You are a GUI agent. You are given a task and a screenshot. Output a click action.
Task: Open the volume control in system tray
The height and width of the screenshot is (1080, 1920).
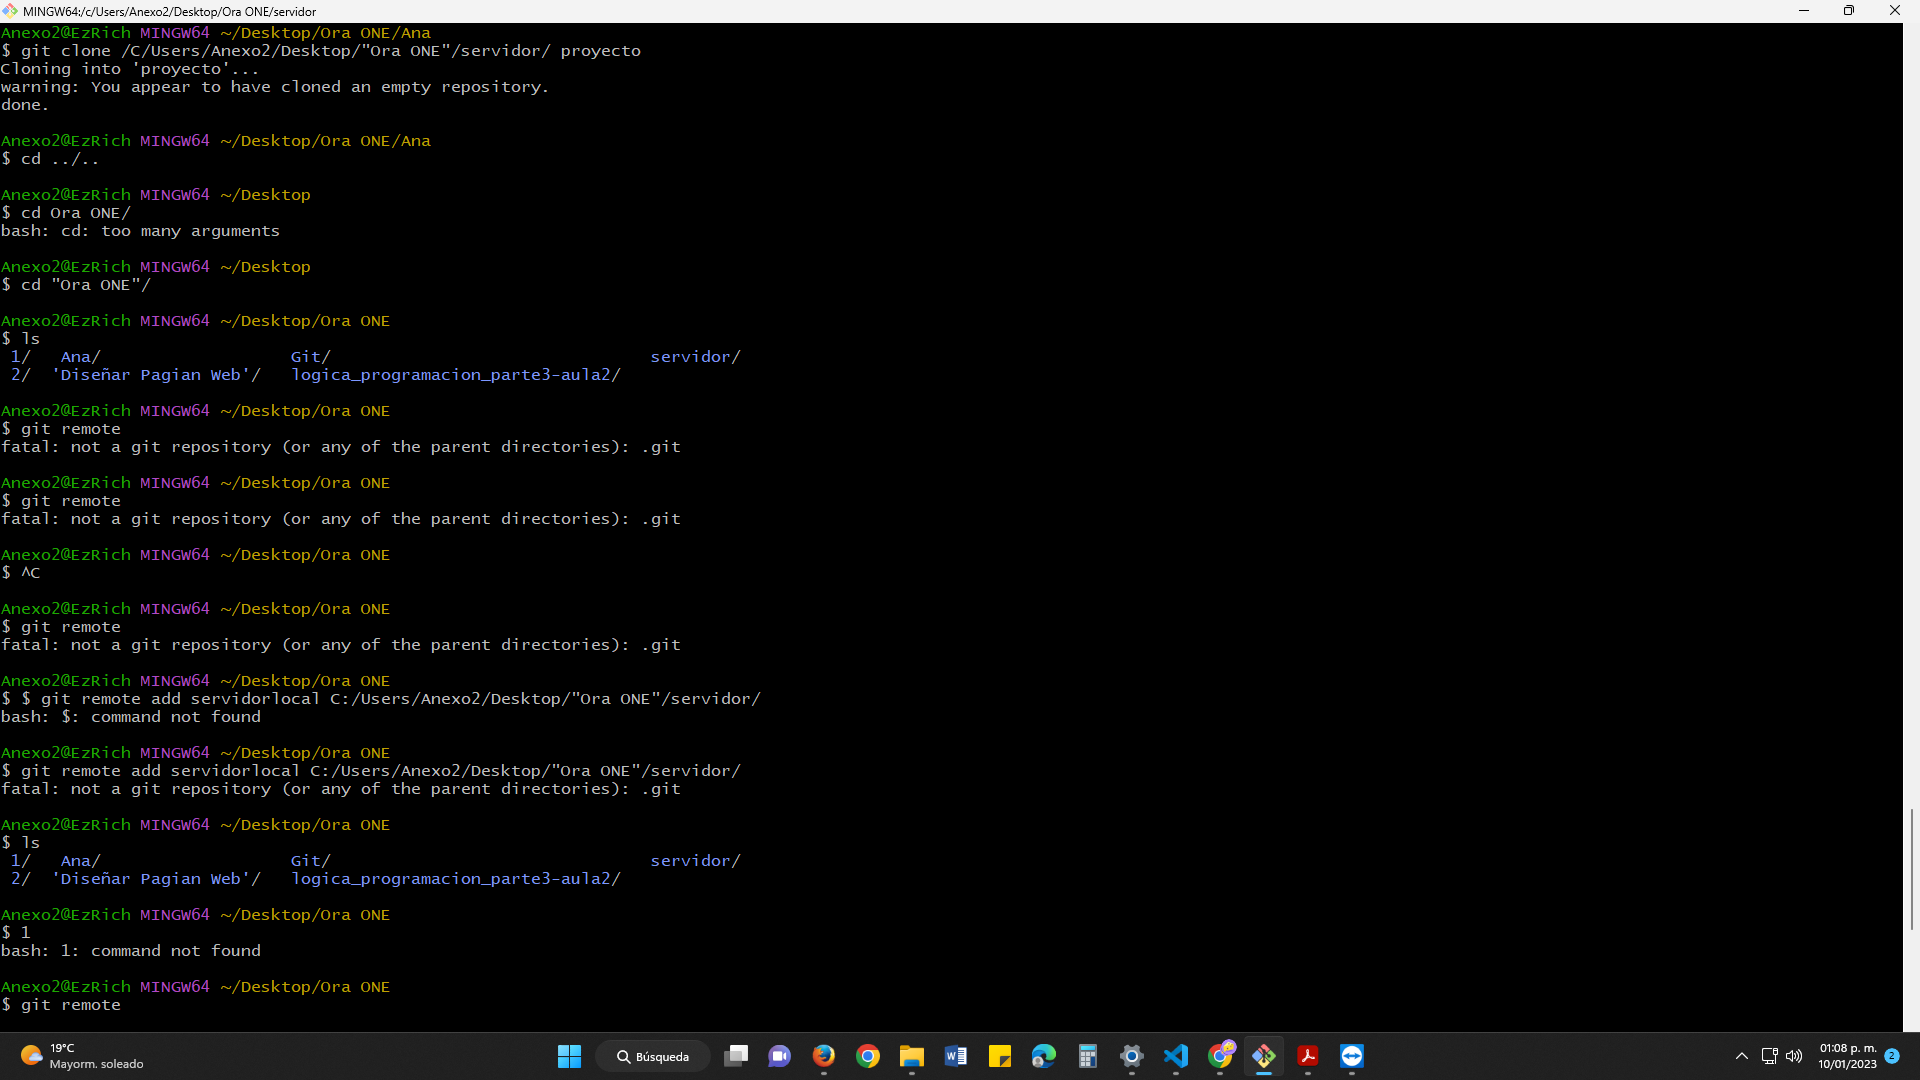click(x=1794, y=1056)
